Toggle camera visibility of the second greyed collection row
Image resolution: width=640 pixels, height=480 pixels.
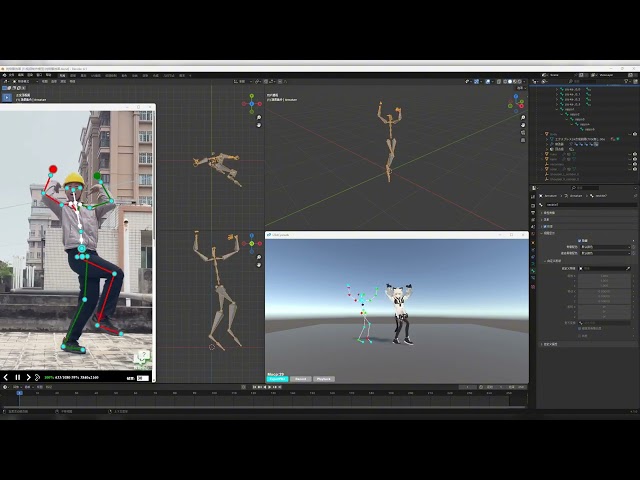click(635, 159)
